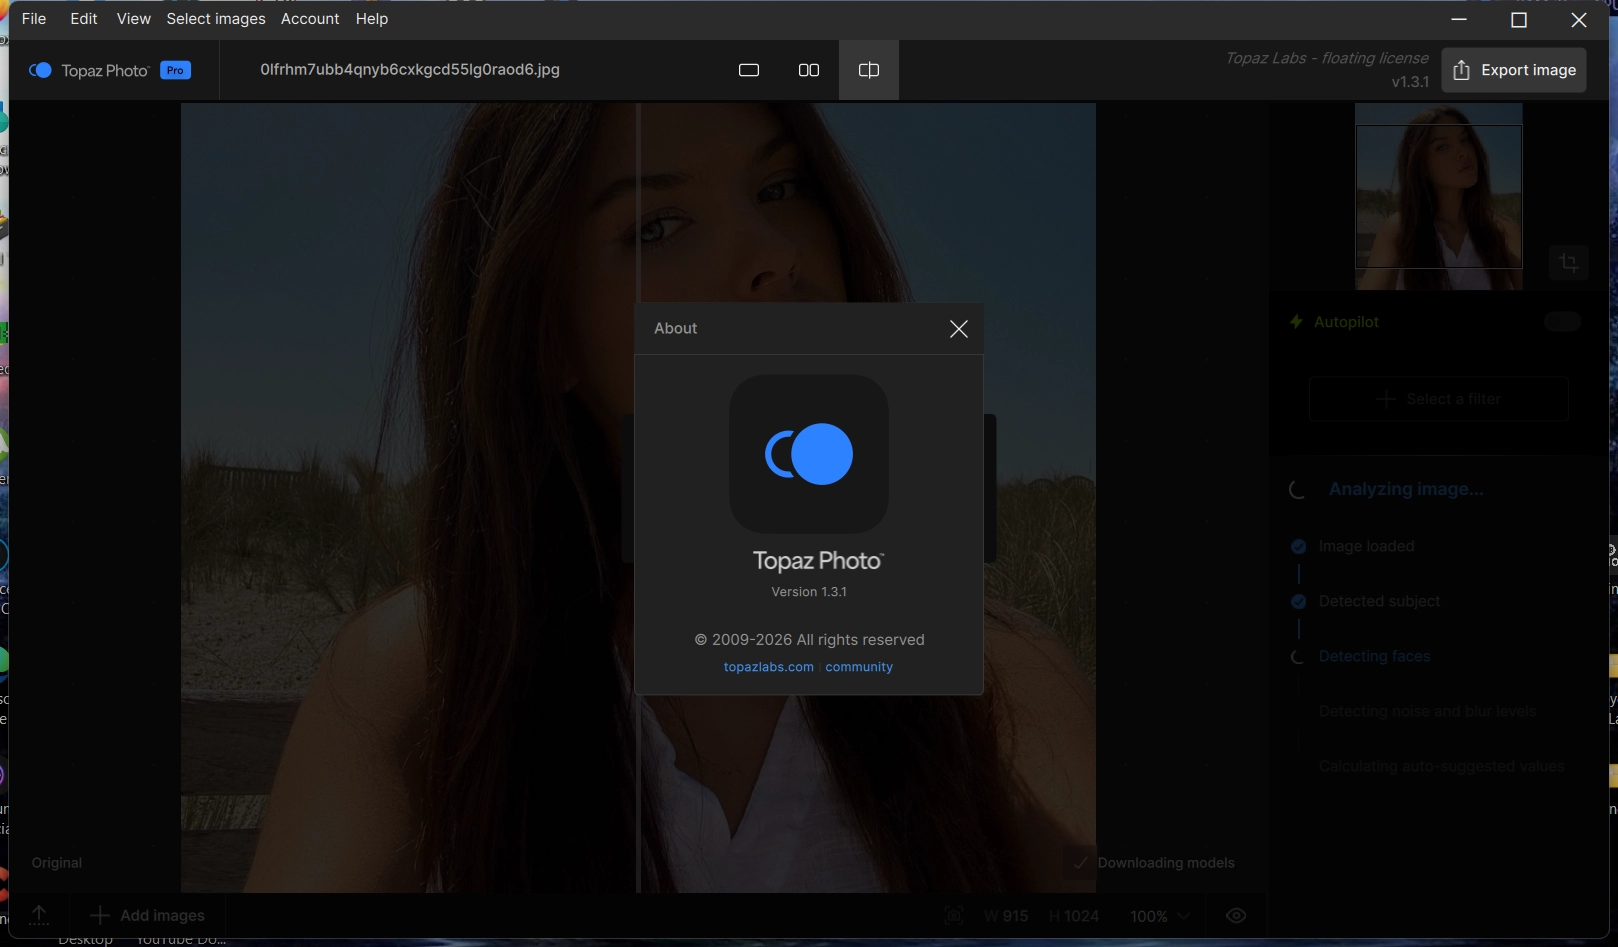The height and width of the screenshot is (947, 1618).
Task: Open the community link
Action: (859, 667)
